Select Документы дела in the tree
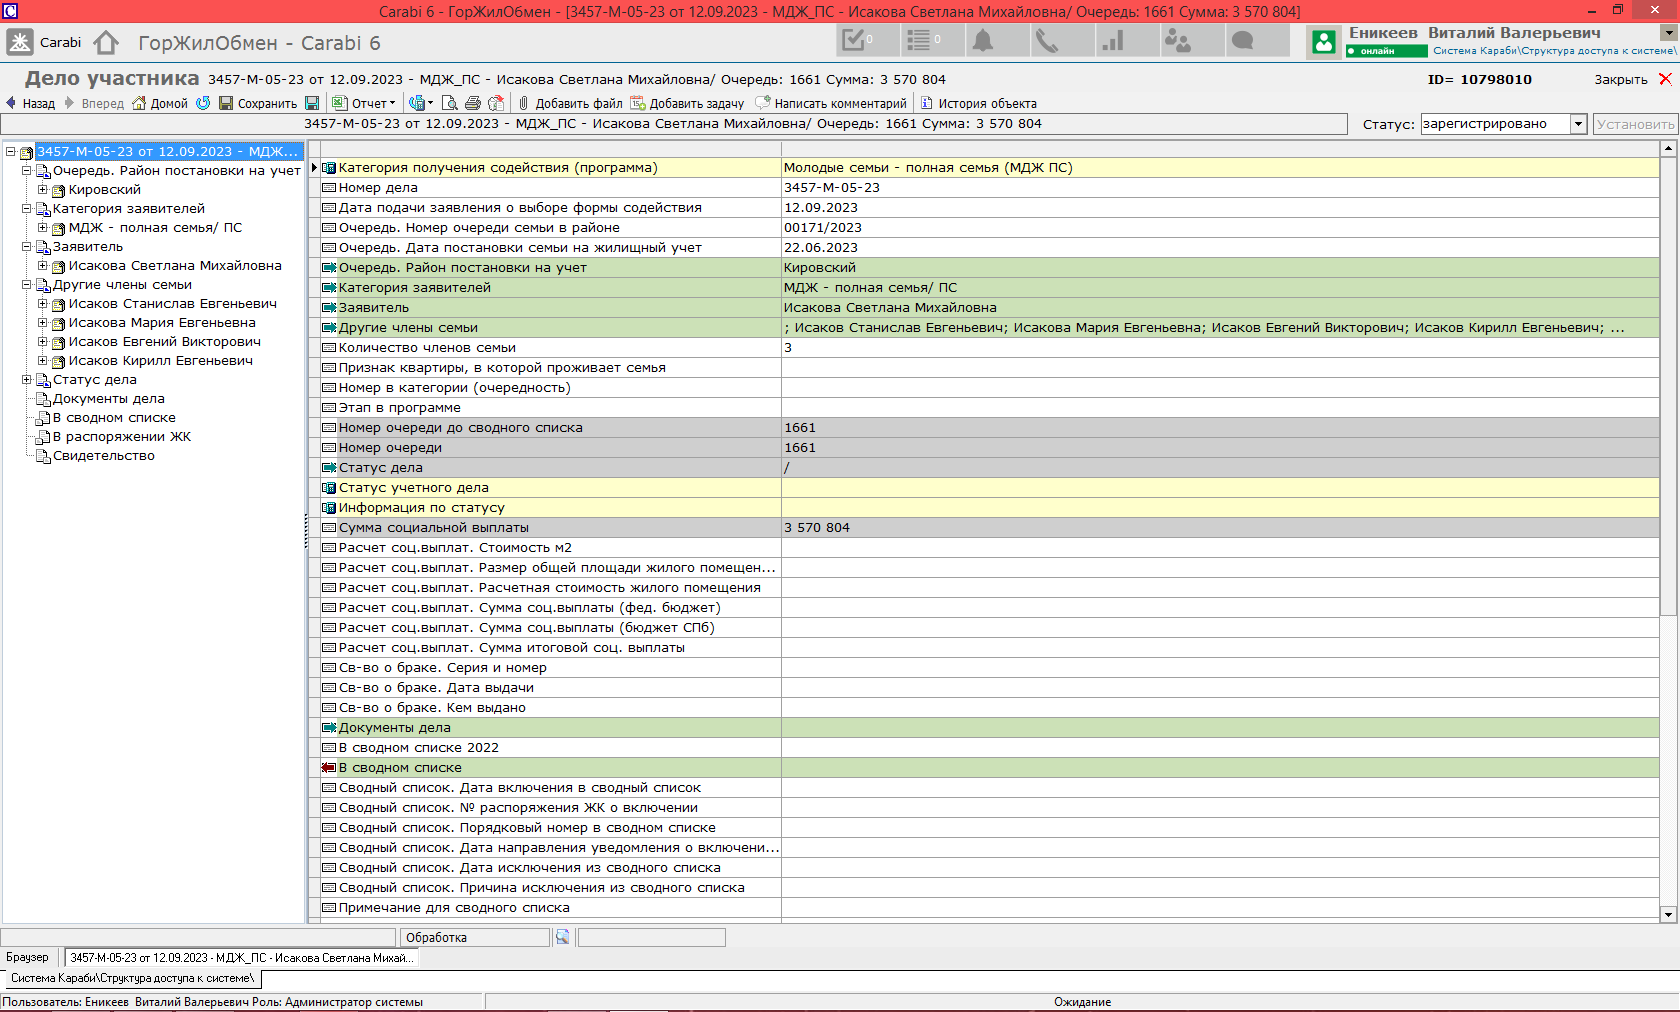 (x=108, y=399)
